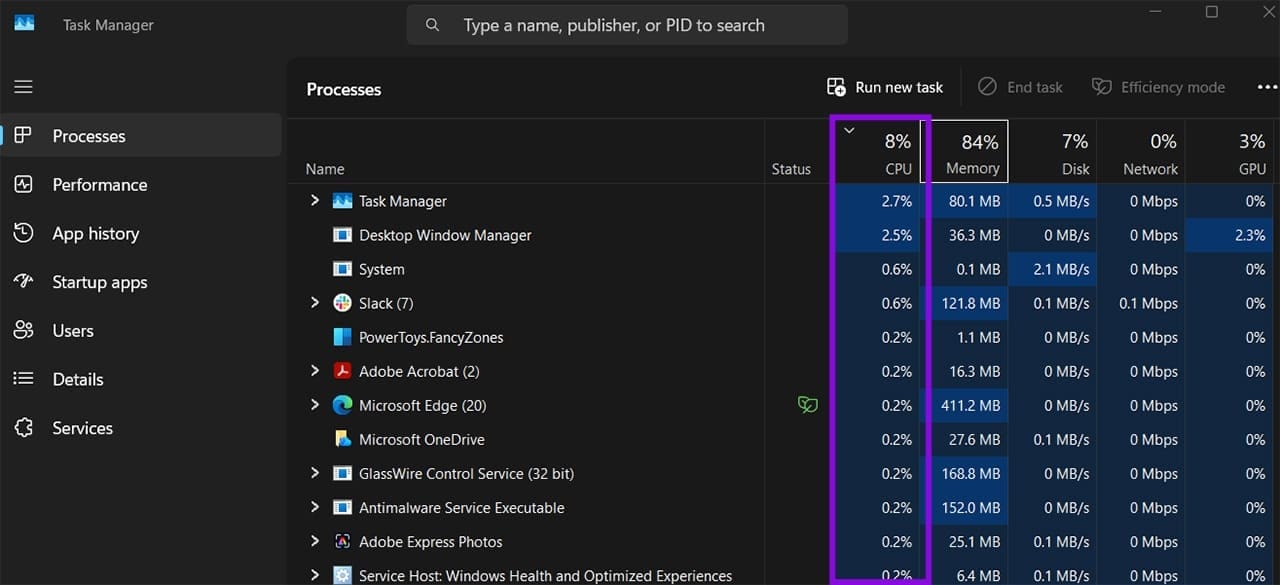Expand the Adobe Express Photos group
Image resolution: width=1280 pixels, height=585 pixels.
point(315,540)
